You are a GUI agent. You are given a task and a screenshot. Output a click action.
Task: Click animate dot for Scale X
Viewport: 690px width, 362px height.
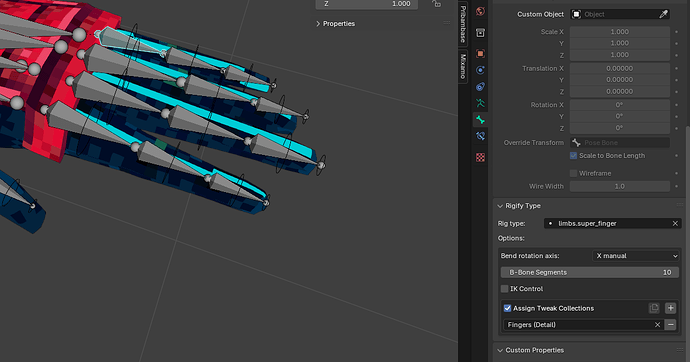click(x=676, y=32)
